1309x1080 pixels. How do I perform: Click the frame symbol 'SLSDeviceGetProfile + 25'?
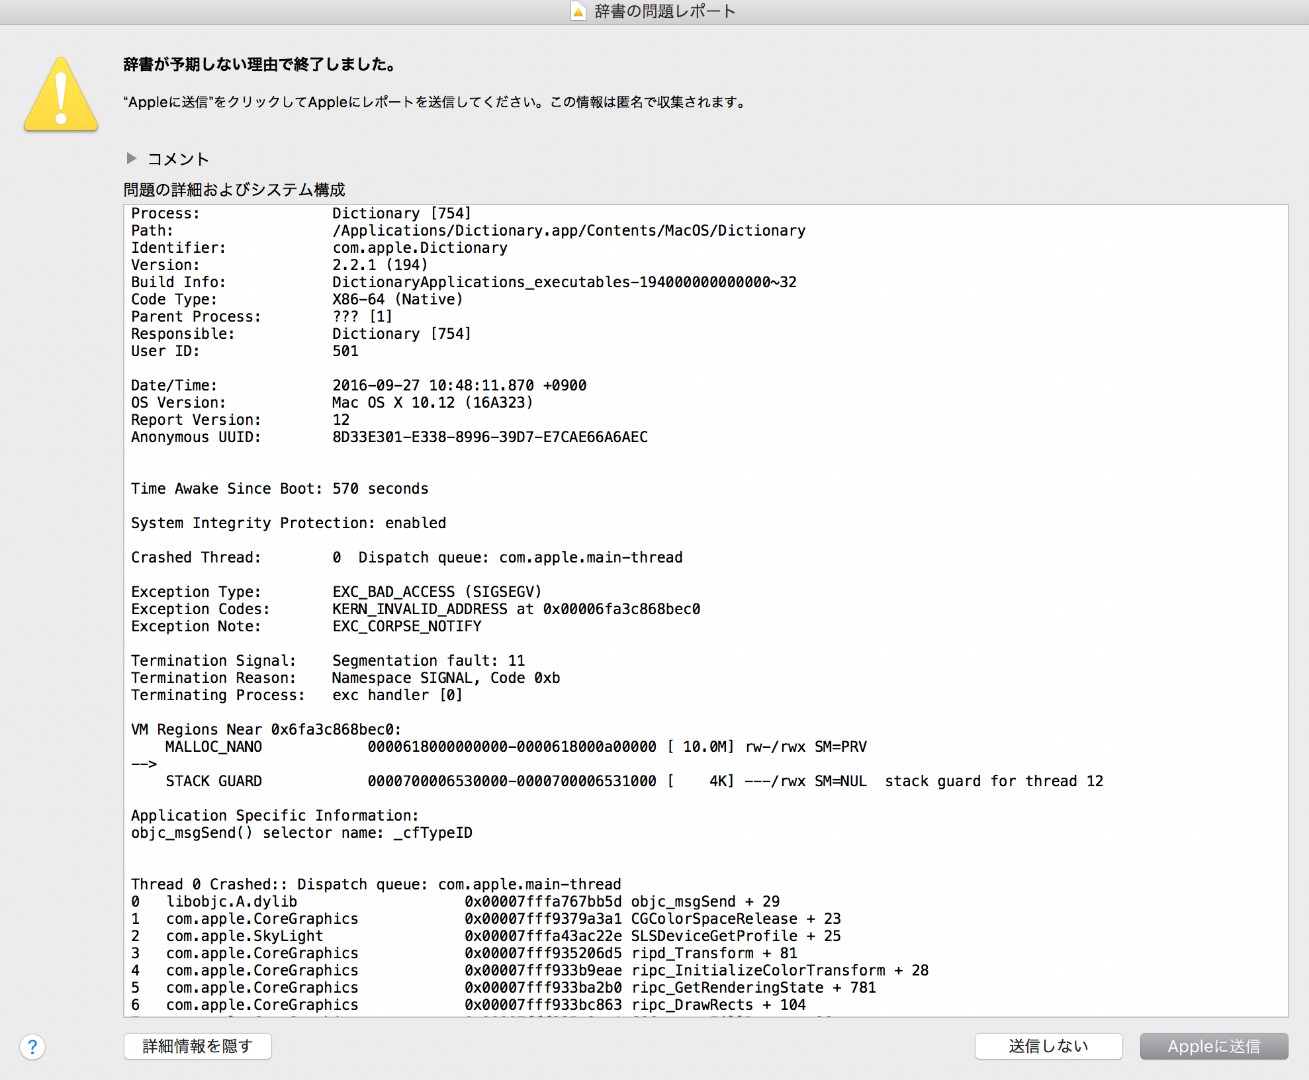[x=736, y=936]
